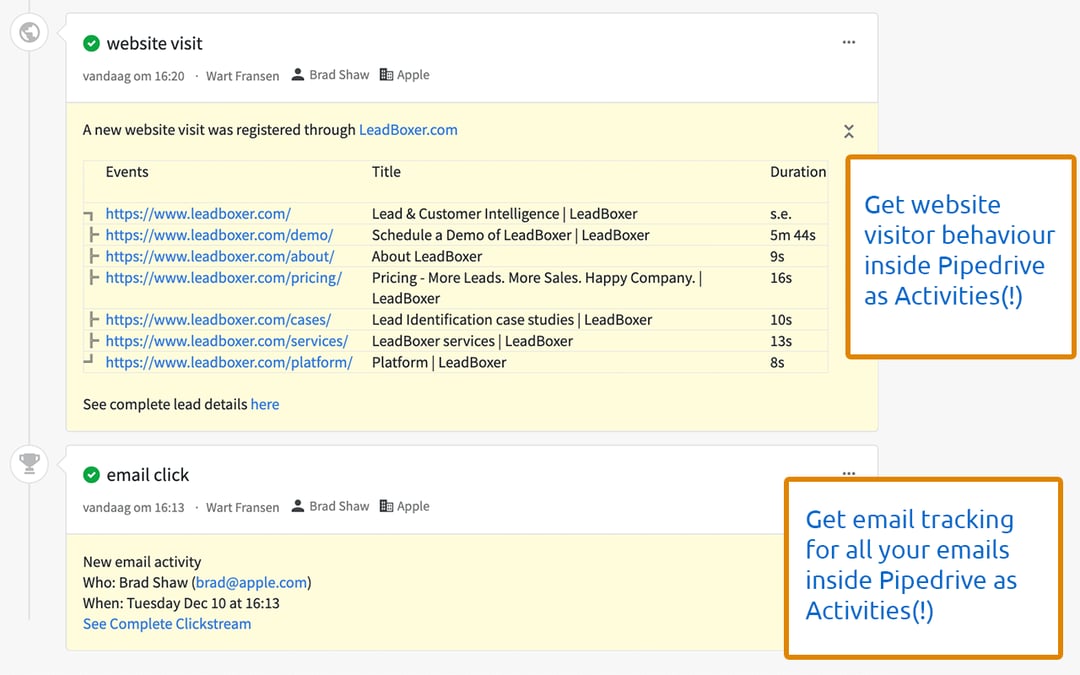1080x675 pixels.
Task: Click the 'vandaag om 16:20' timestamp
Action: point(134,76)
